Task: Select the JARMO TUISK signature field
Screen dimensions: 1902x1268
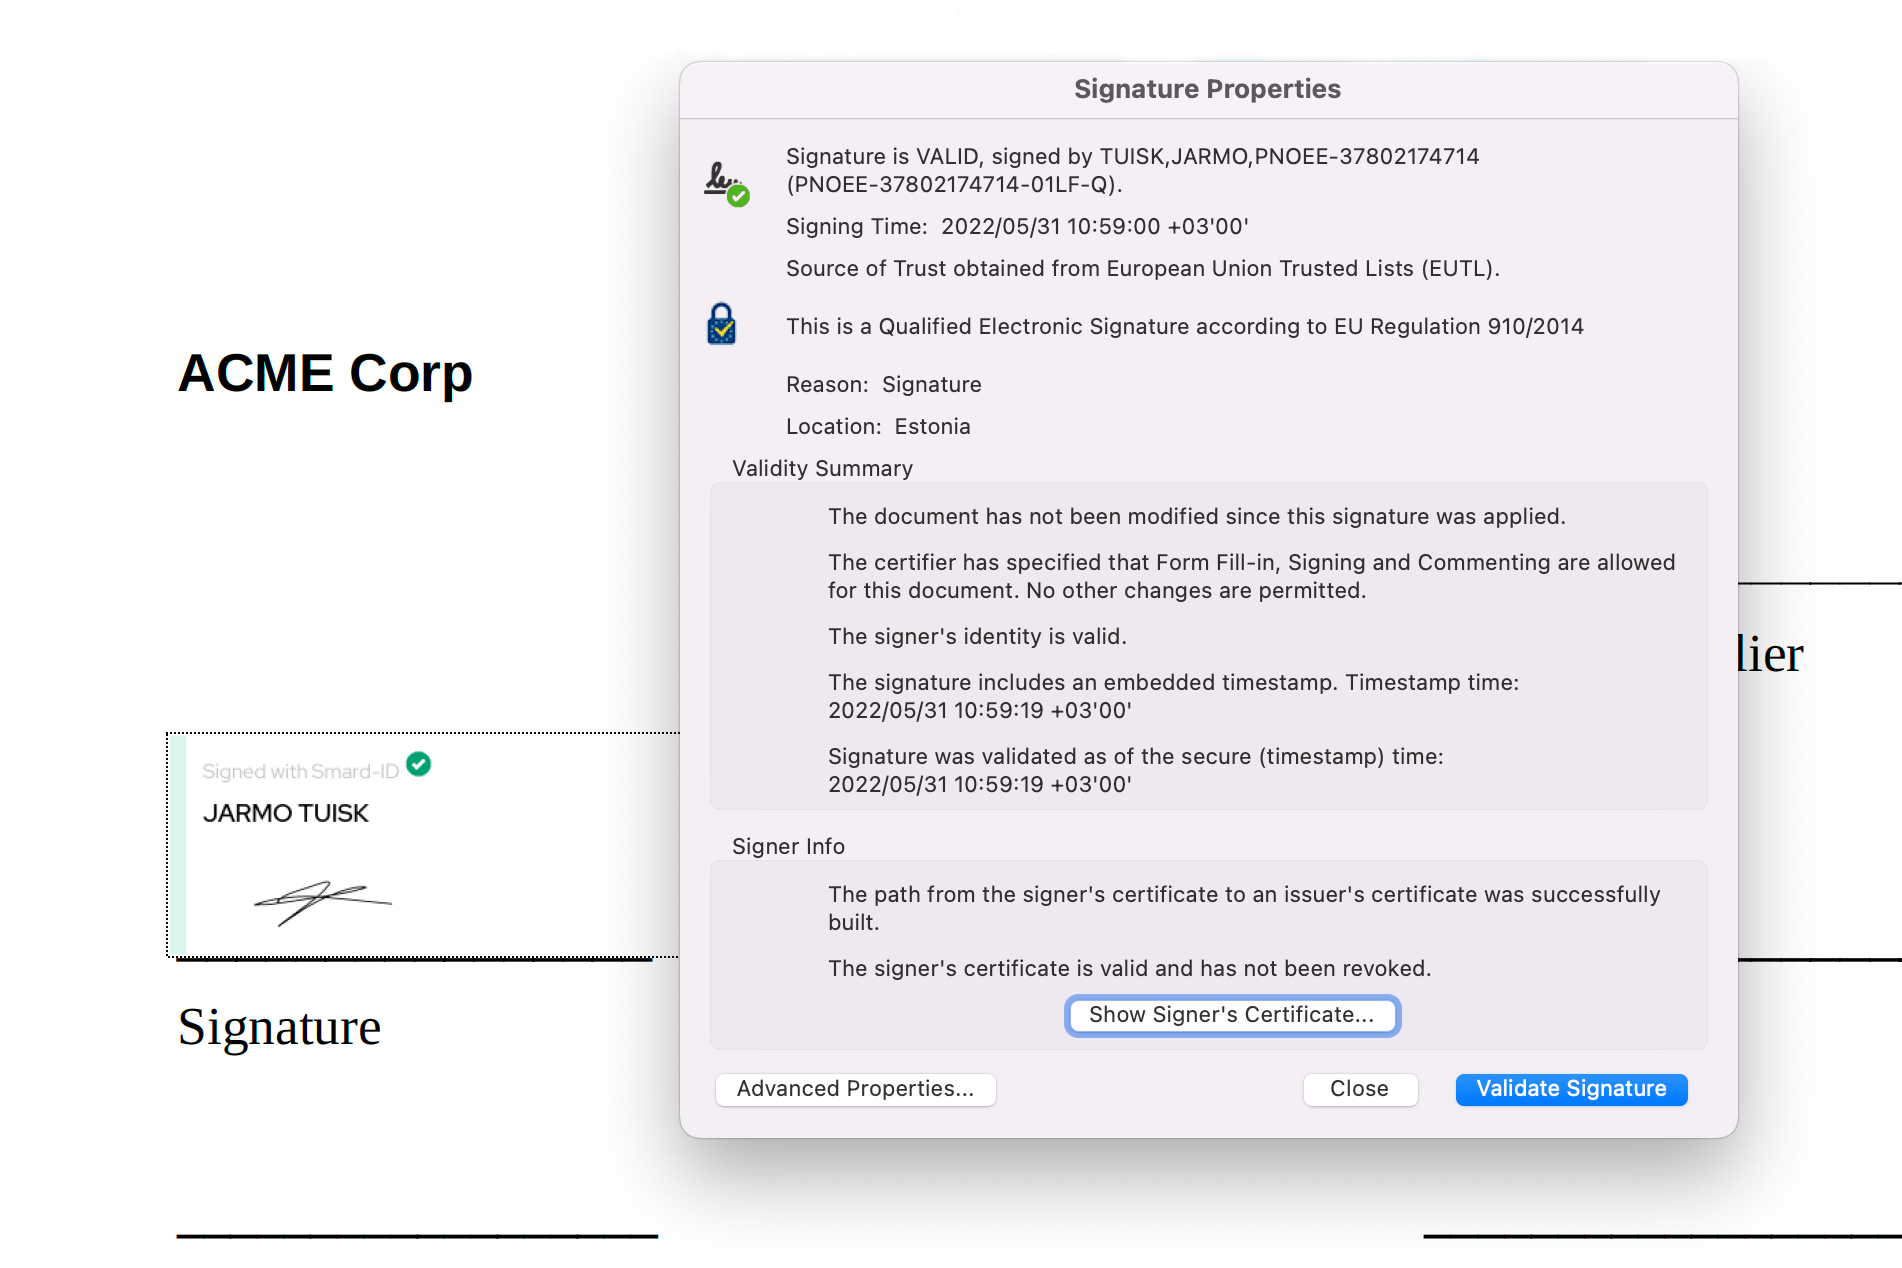Action: tap(424, 845)
